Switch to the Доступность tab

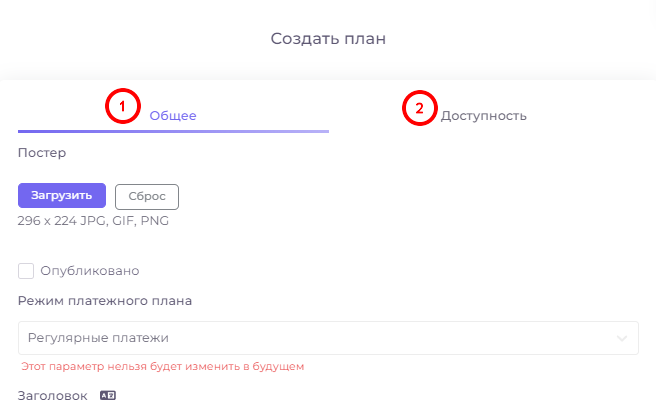484,116
